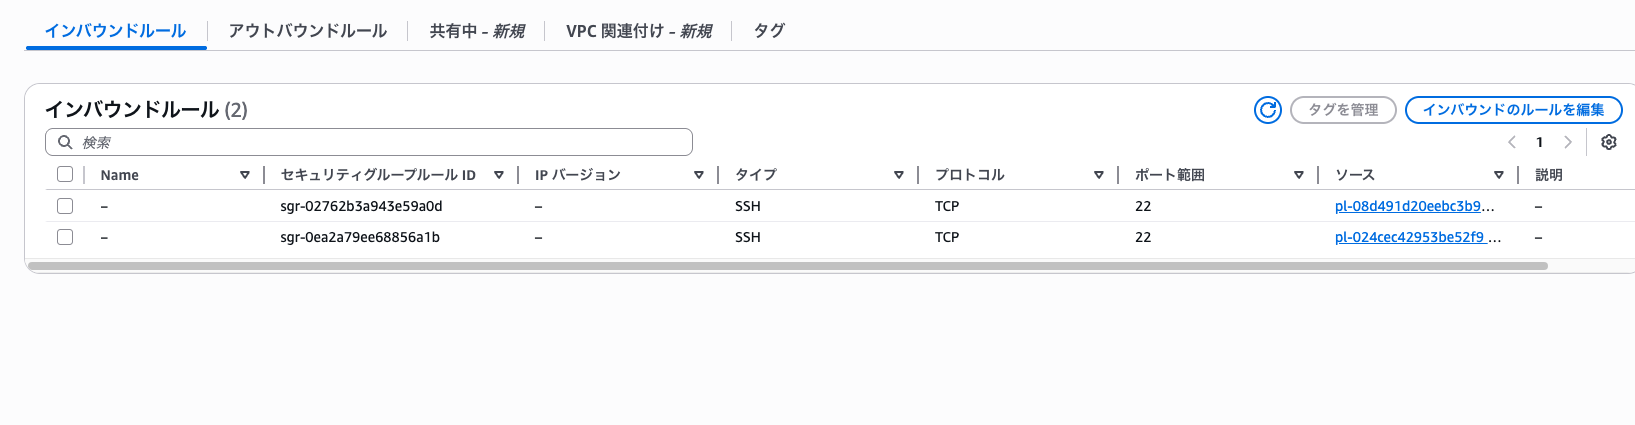The height and width of the screenshot is (425, 1635).
Task: Click the refresh inbound rules icon
Action: 1267,110
